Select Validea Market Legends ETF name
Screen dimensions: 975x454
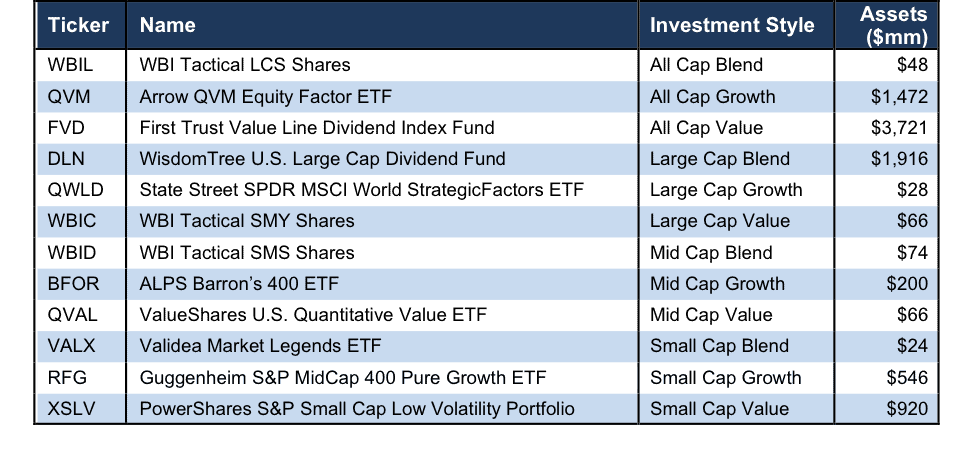point(260,346)
